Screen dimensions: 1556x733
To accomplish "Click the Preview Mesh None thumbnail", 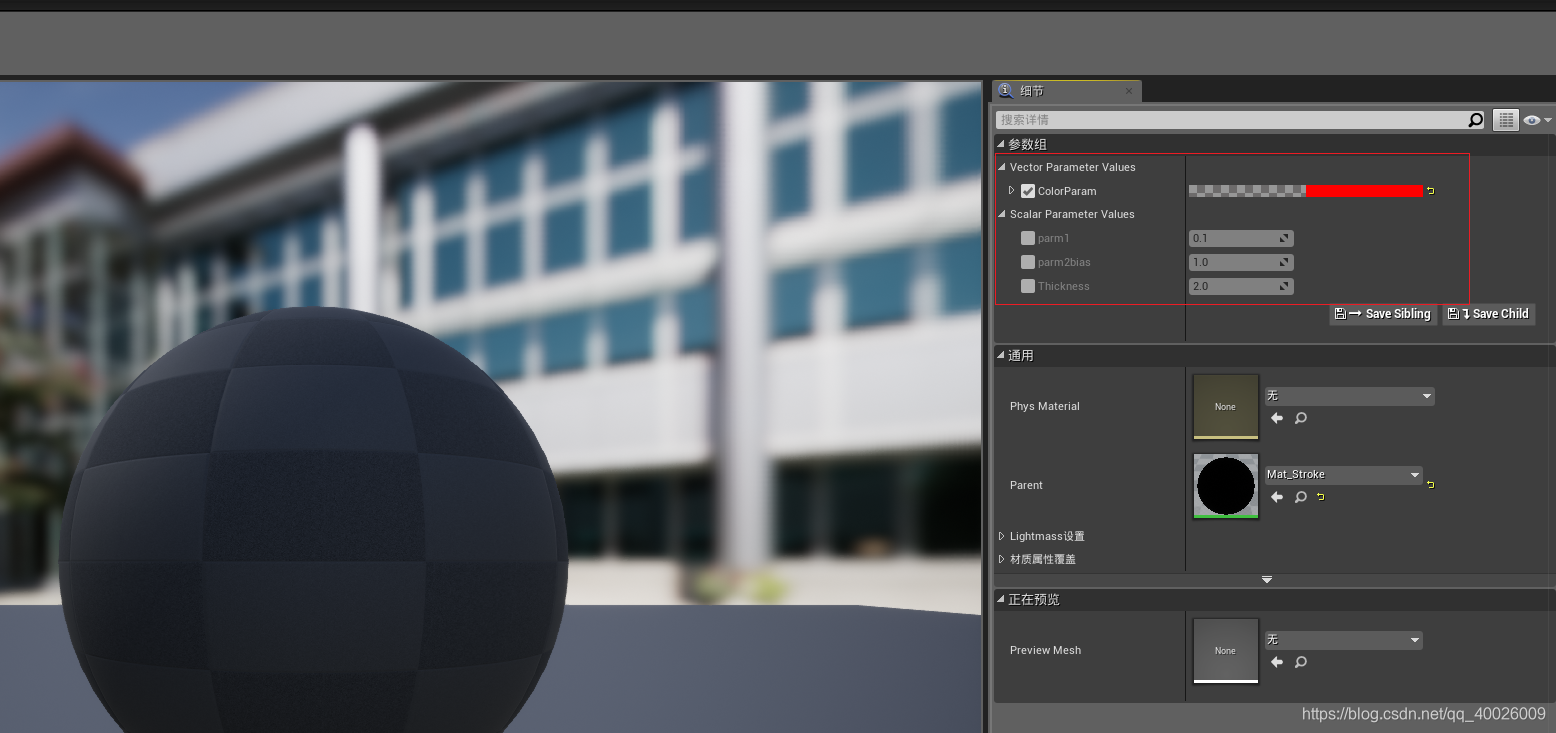I will 1226,651.
